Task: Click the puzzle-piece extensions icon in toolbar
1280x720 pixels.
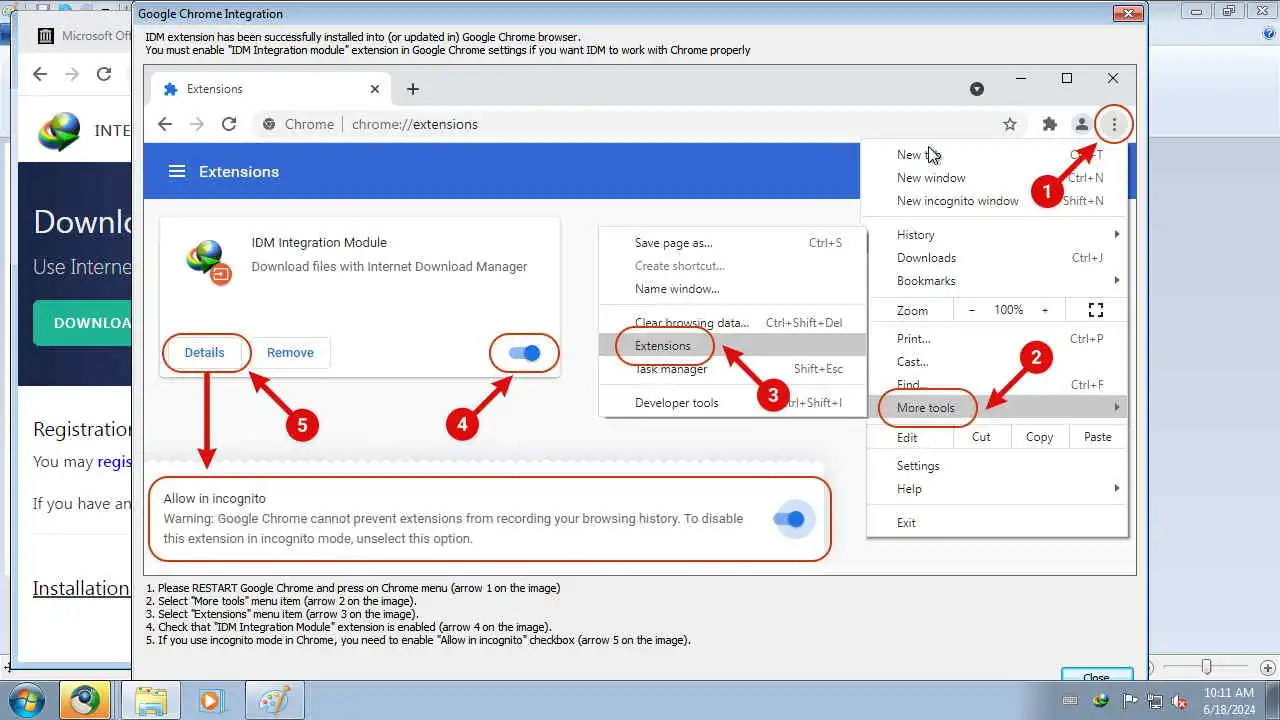Action: [1049, 124]
